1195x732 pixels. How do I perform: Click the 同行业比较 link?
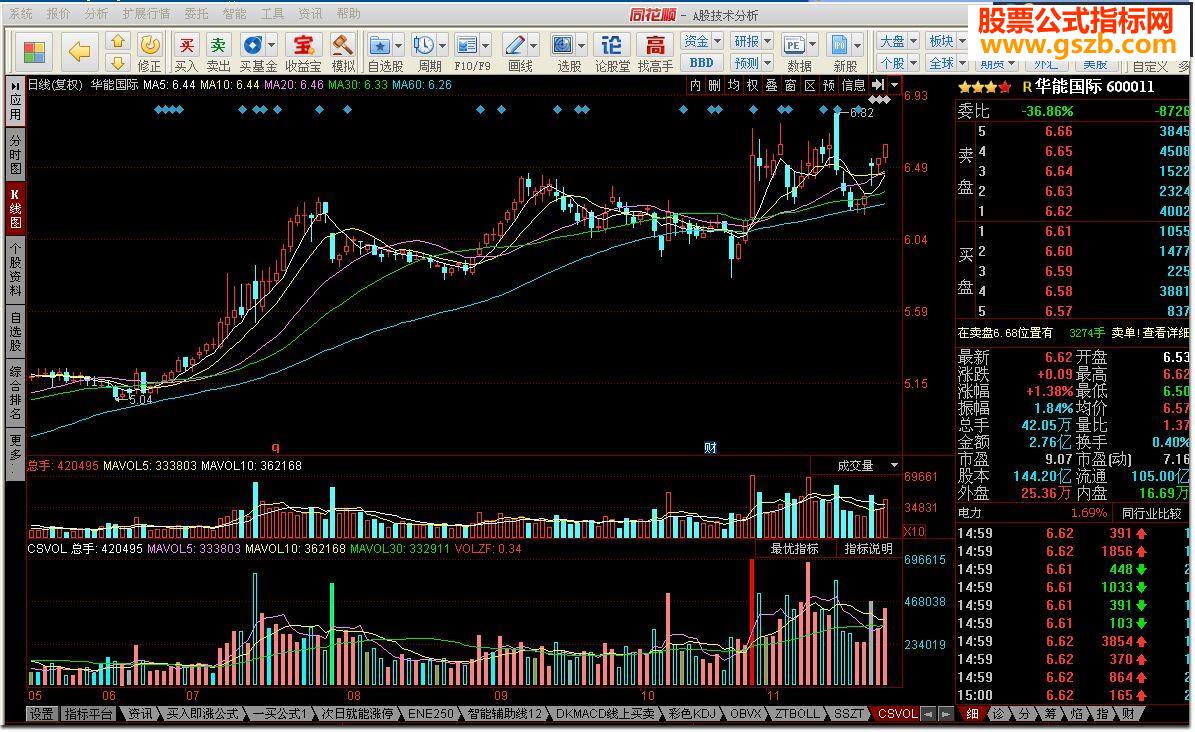1151,513
